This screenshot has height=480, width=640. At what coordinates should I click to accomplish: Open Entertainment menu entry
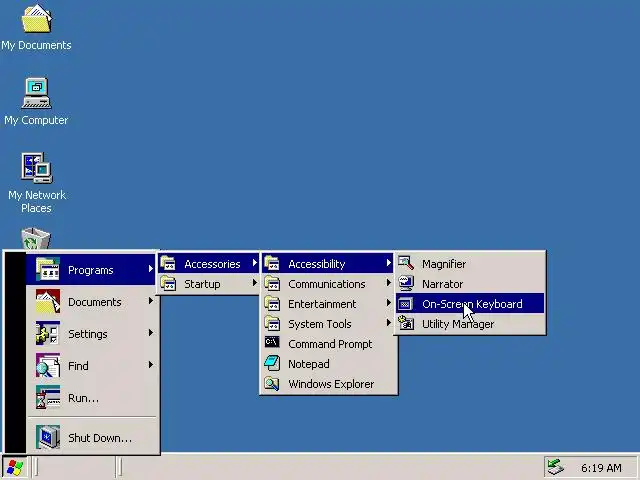tap(328, 304)
